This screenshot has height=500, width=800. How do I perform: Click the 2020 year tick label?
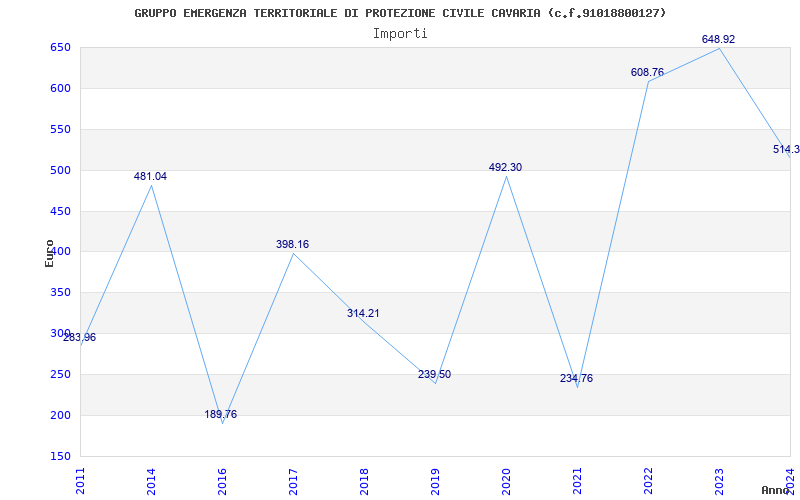click(x=506, y=481)
